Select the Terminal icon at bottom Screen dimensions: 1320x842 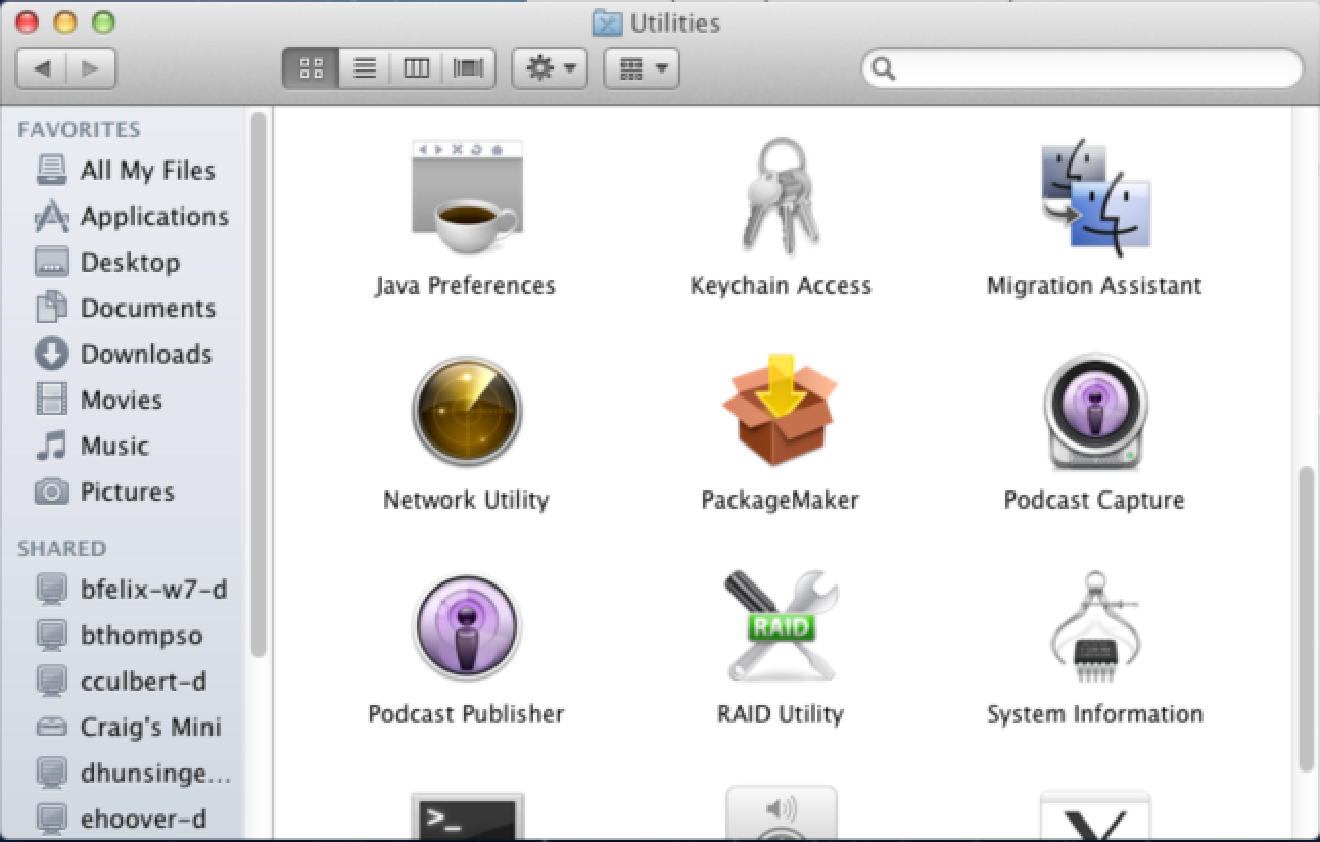tap(467, 816)
